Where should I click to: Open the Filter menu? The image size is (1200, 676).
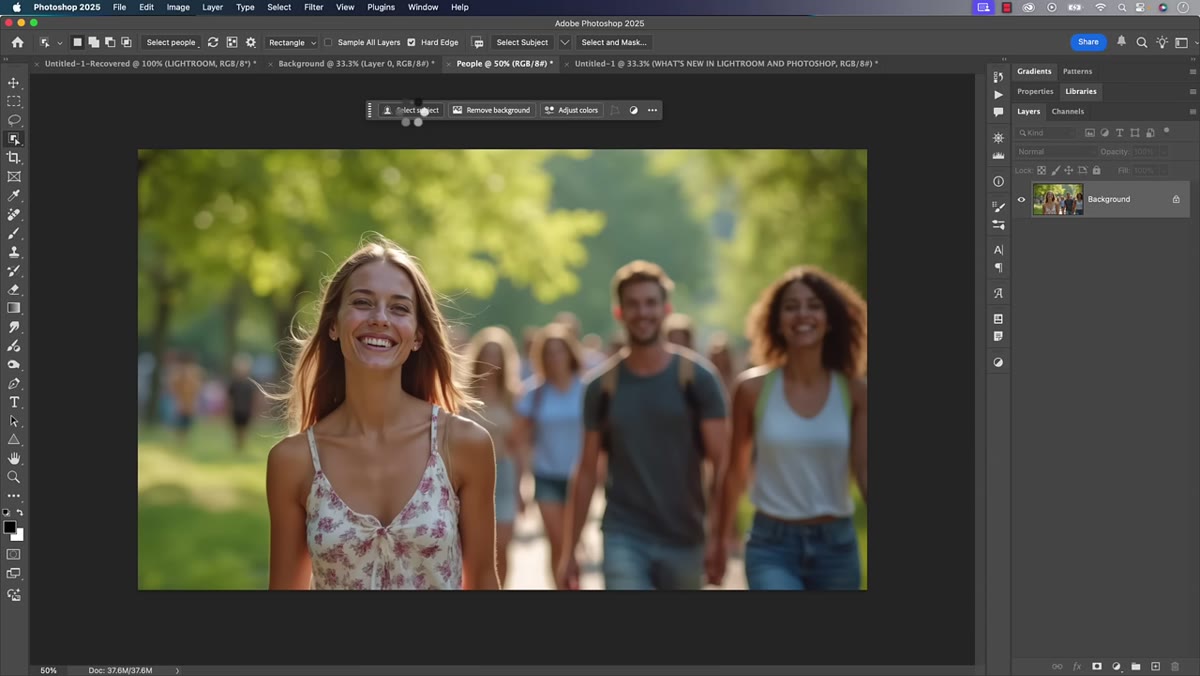point(313,7)
